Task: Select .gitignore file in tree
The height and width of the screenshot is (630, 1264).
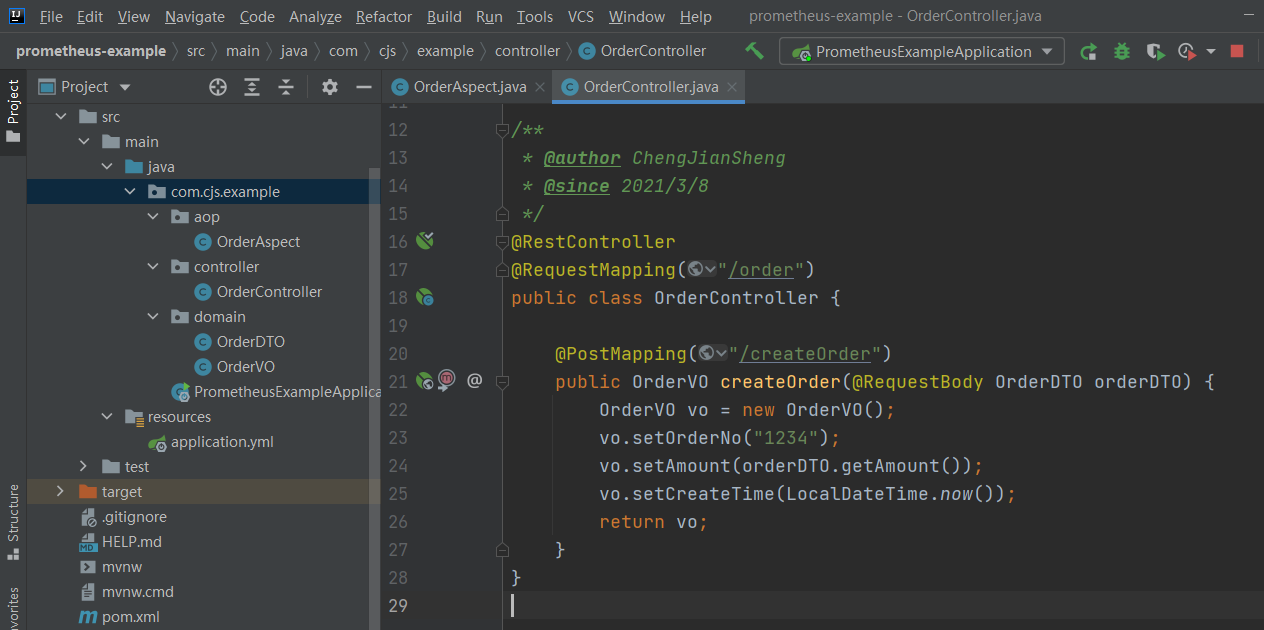Action: (x=134, y=517)
